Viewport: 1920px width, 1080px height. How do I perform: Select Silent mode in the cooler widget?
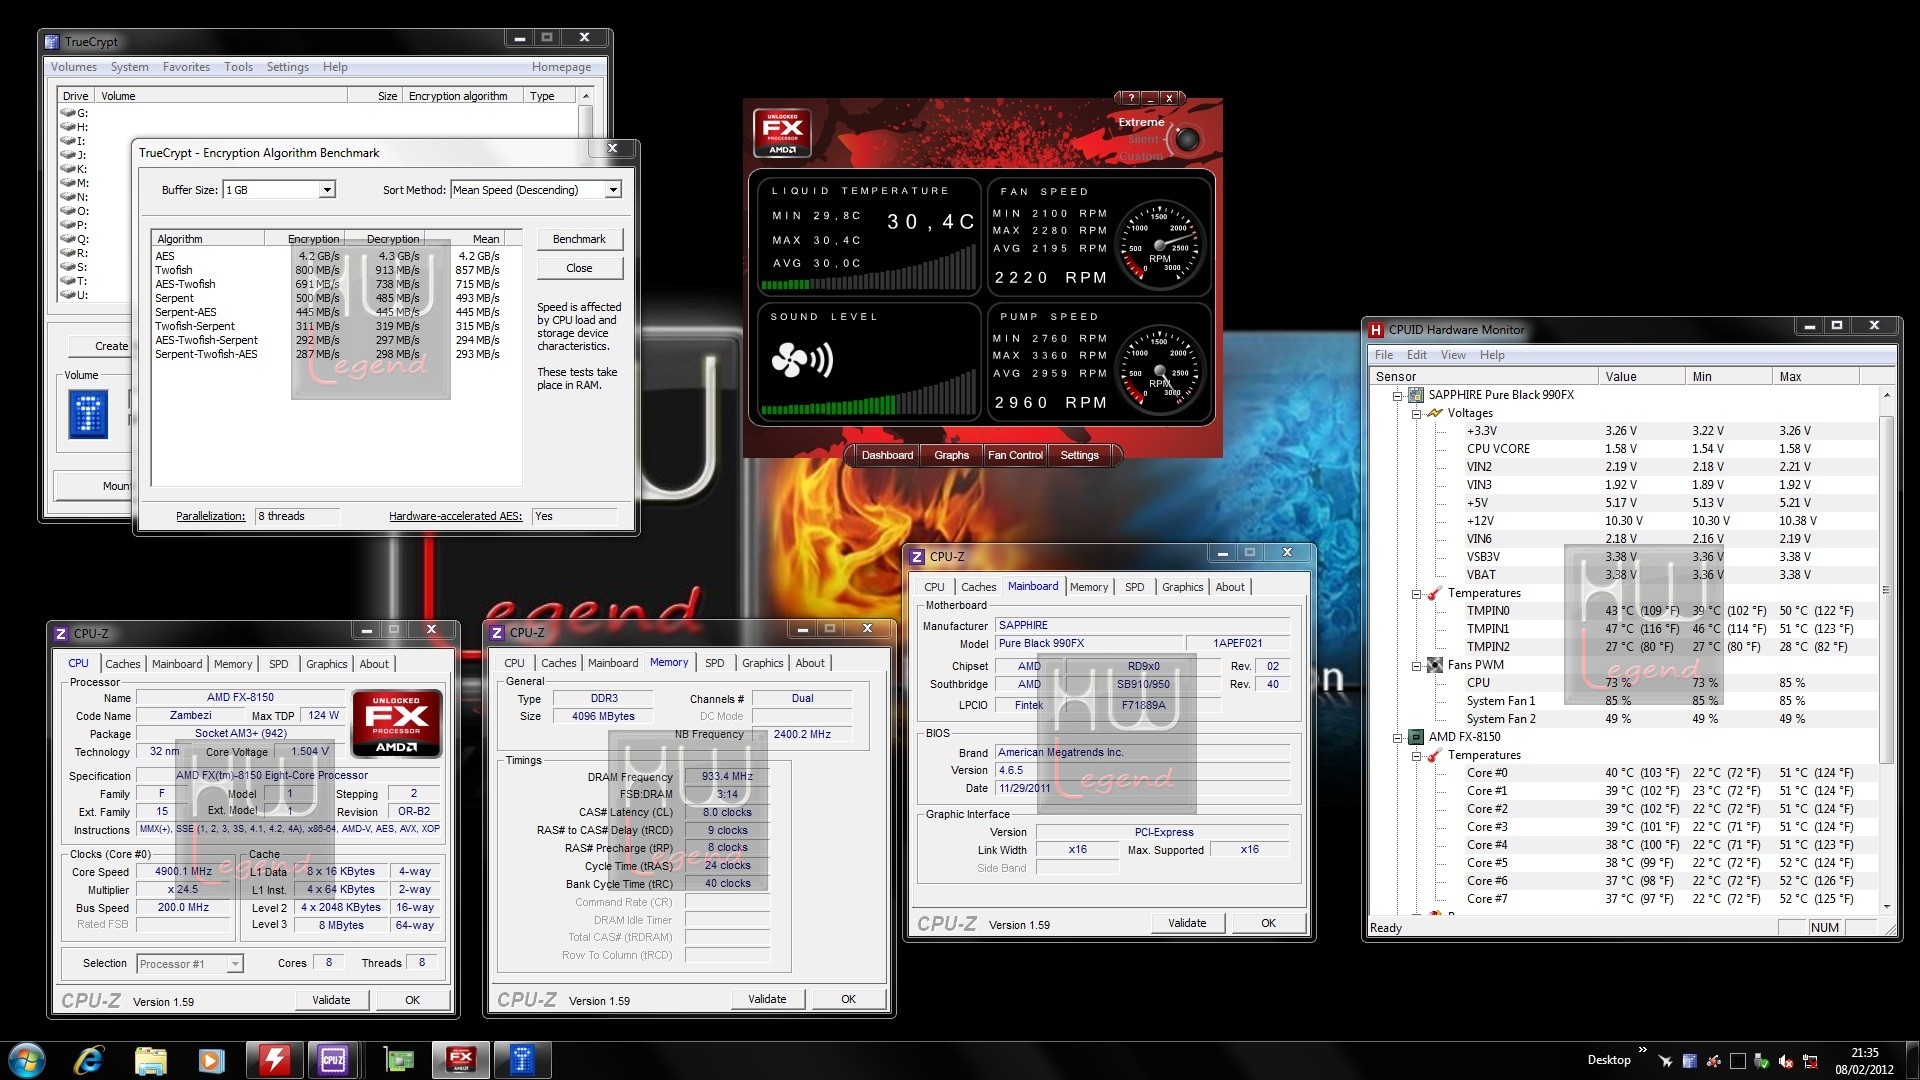tap(1143, 140)
